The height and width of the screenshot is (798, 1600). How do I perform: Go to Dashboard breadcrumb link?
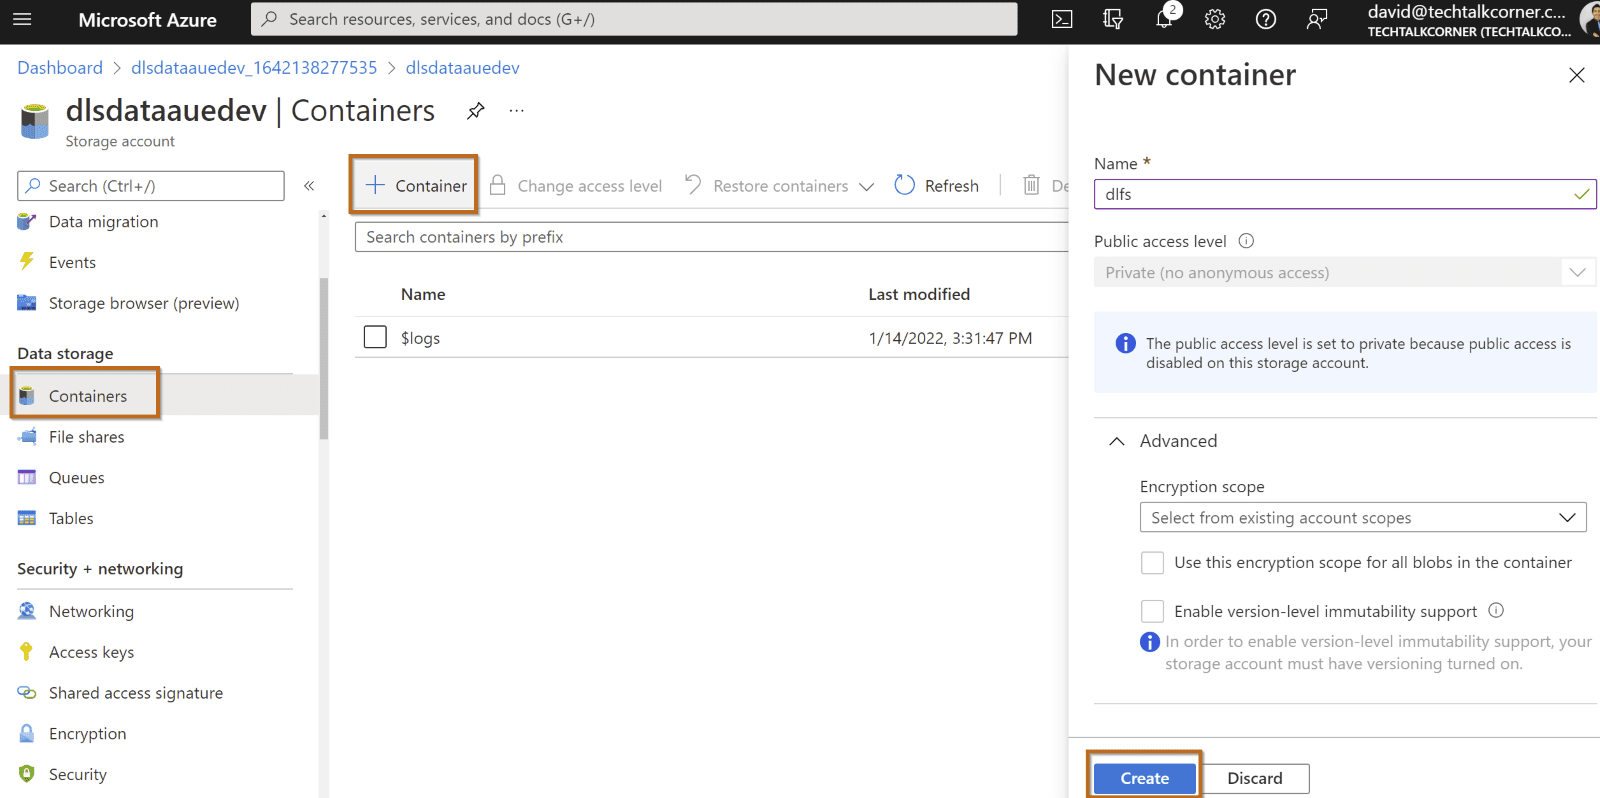[x=60, y=68]
